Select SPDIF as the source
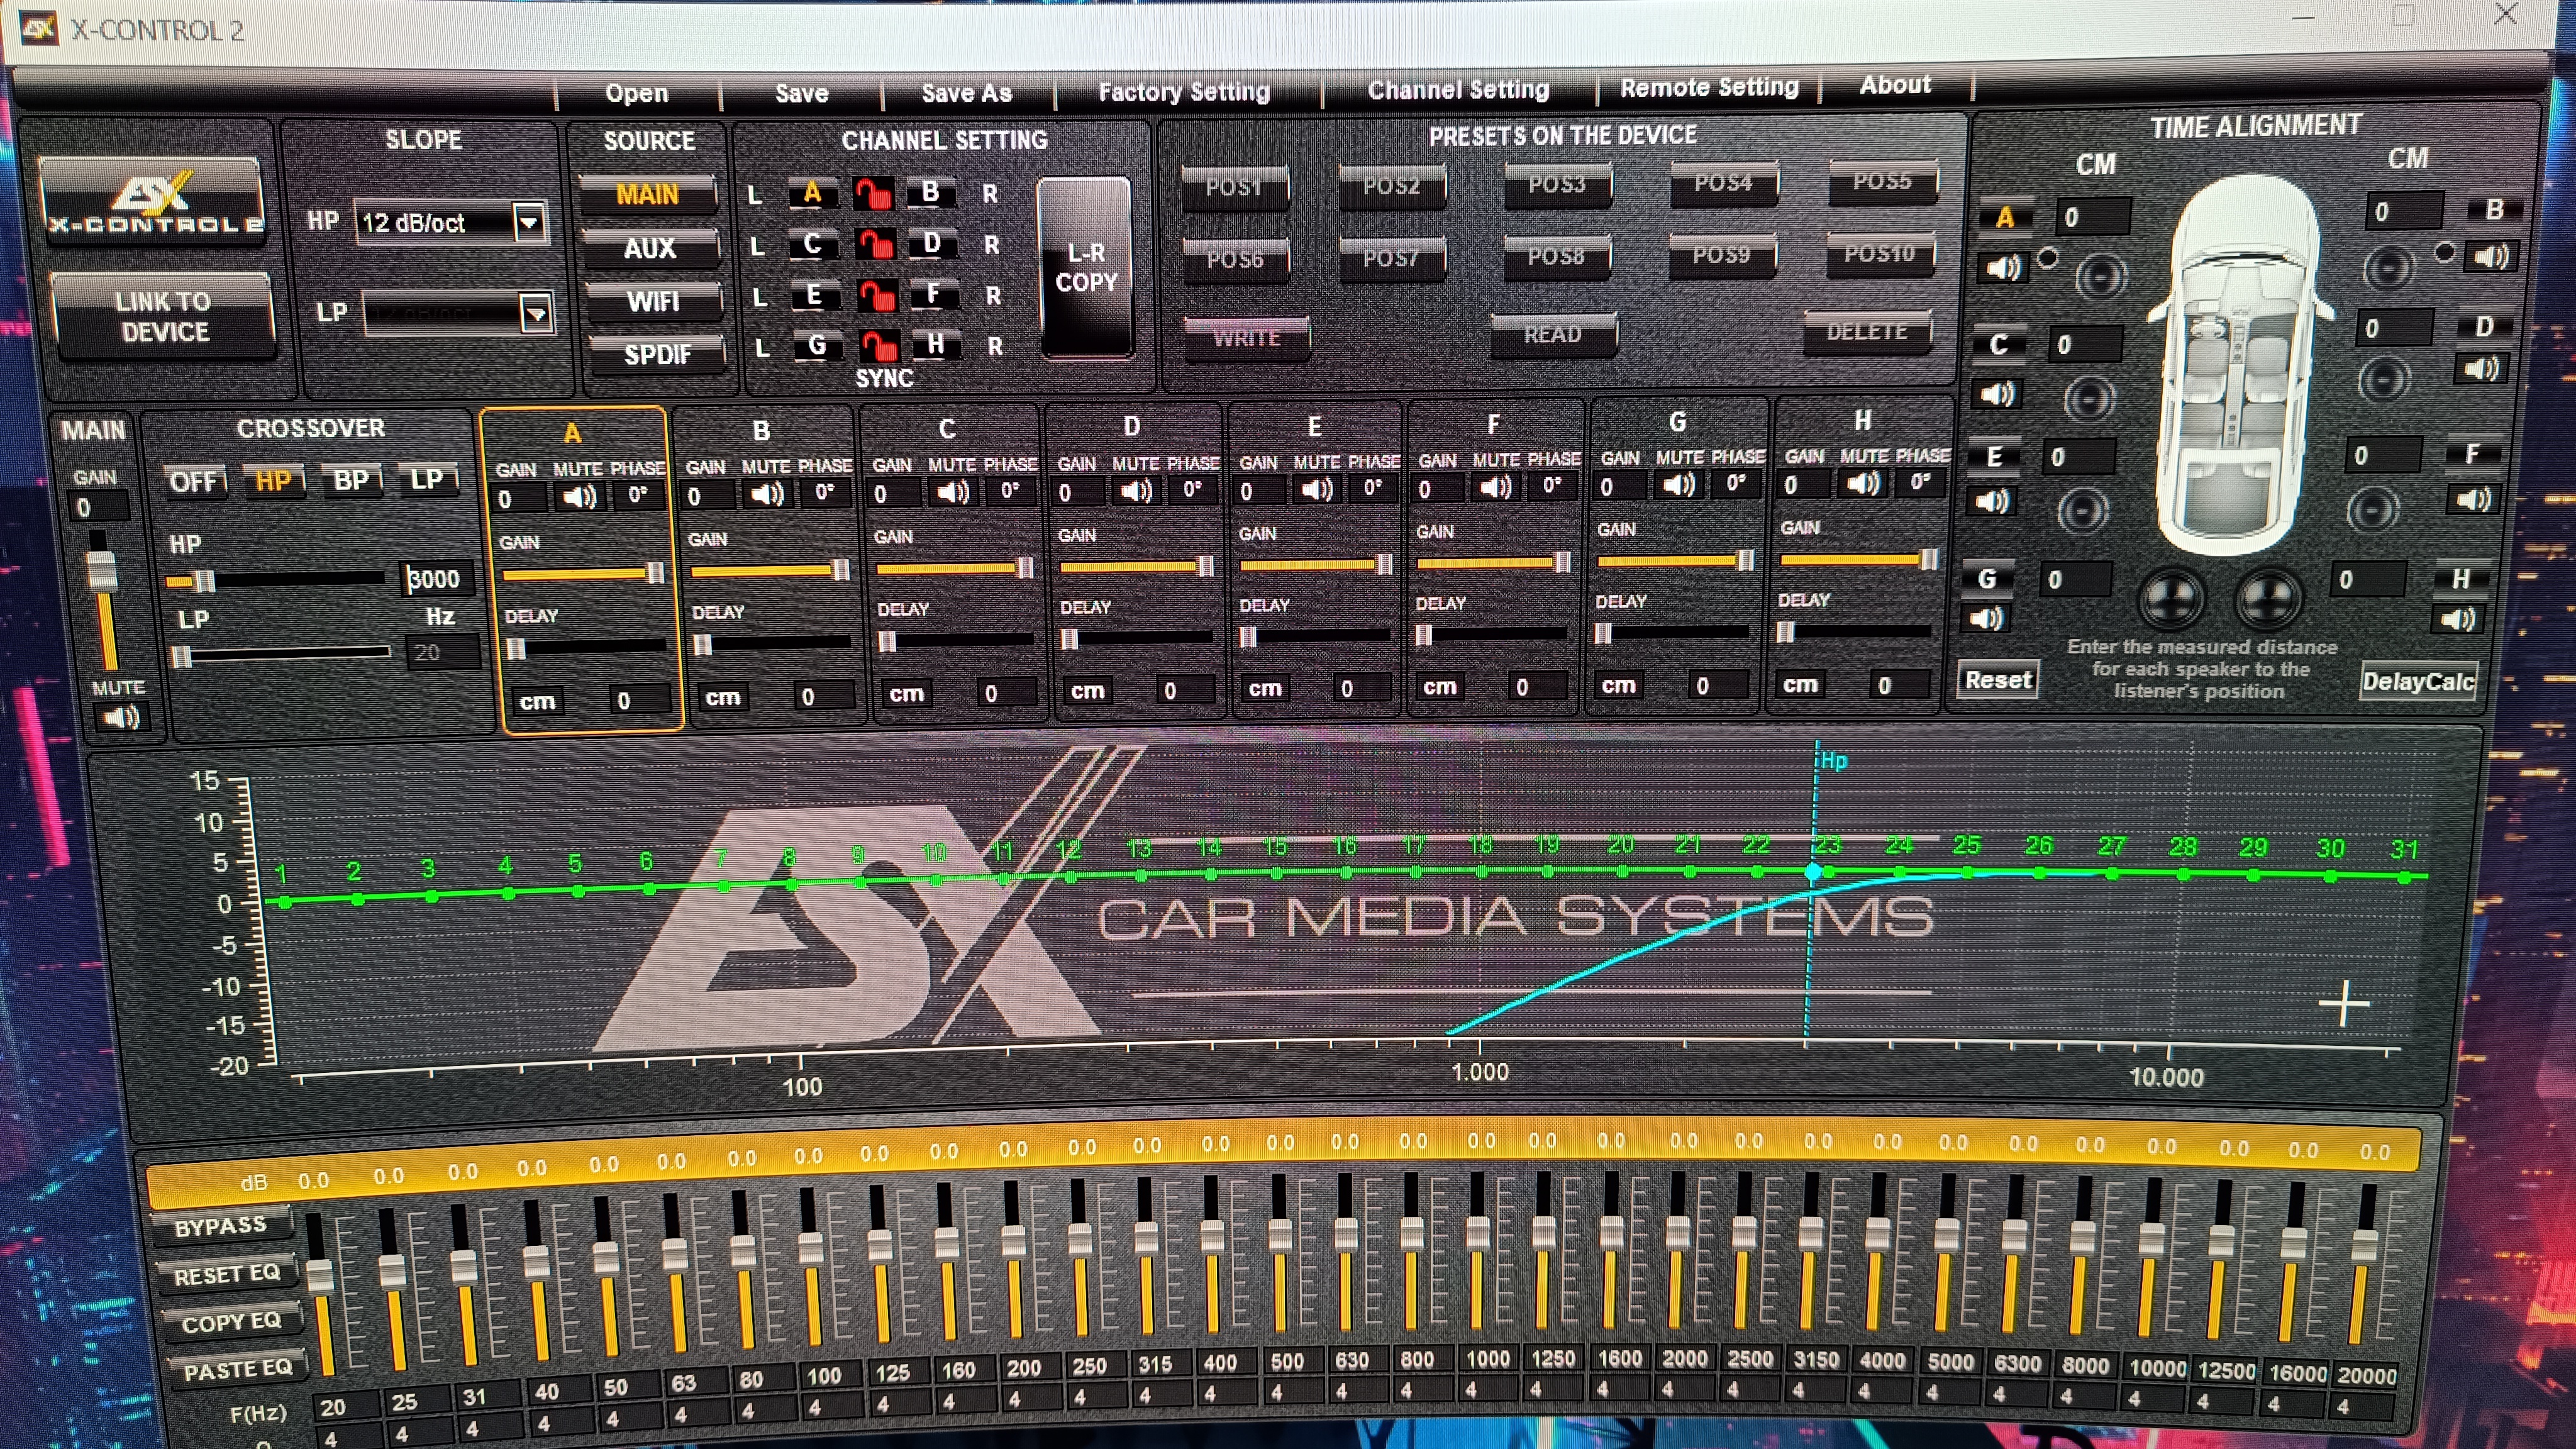 click(x=657, y=354)
